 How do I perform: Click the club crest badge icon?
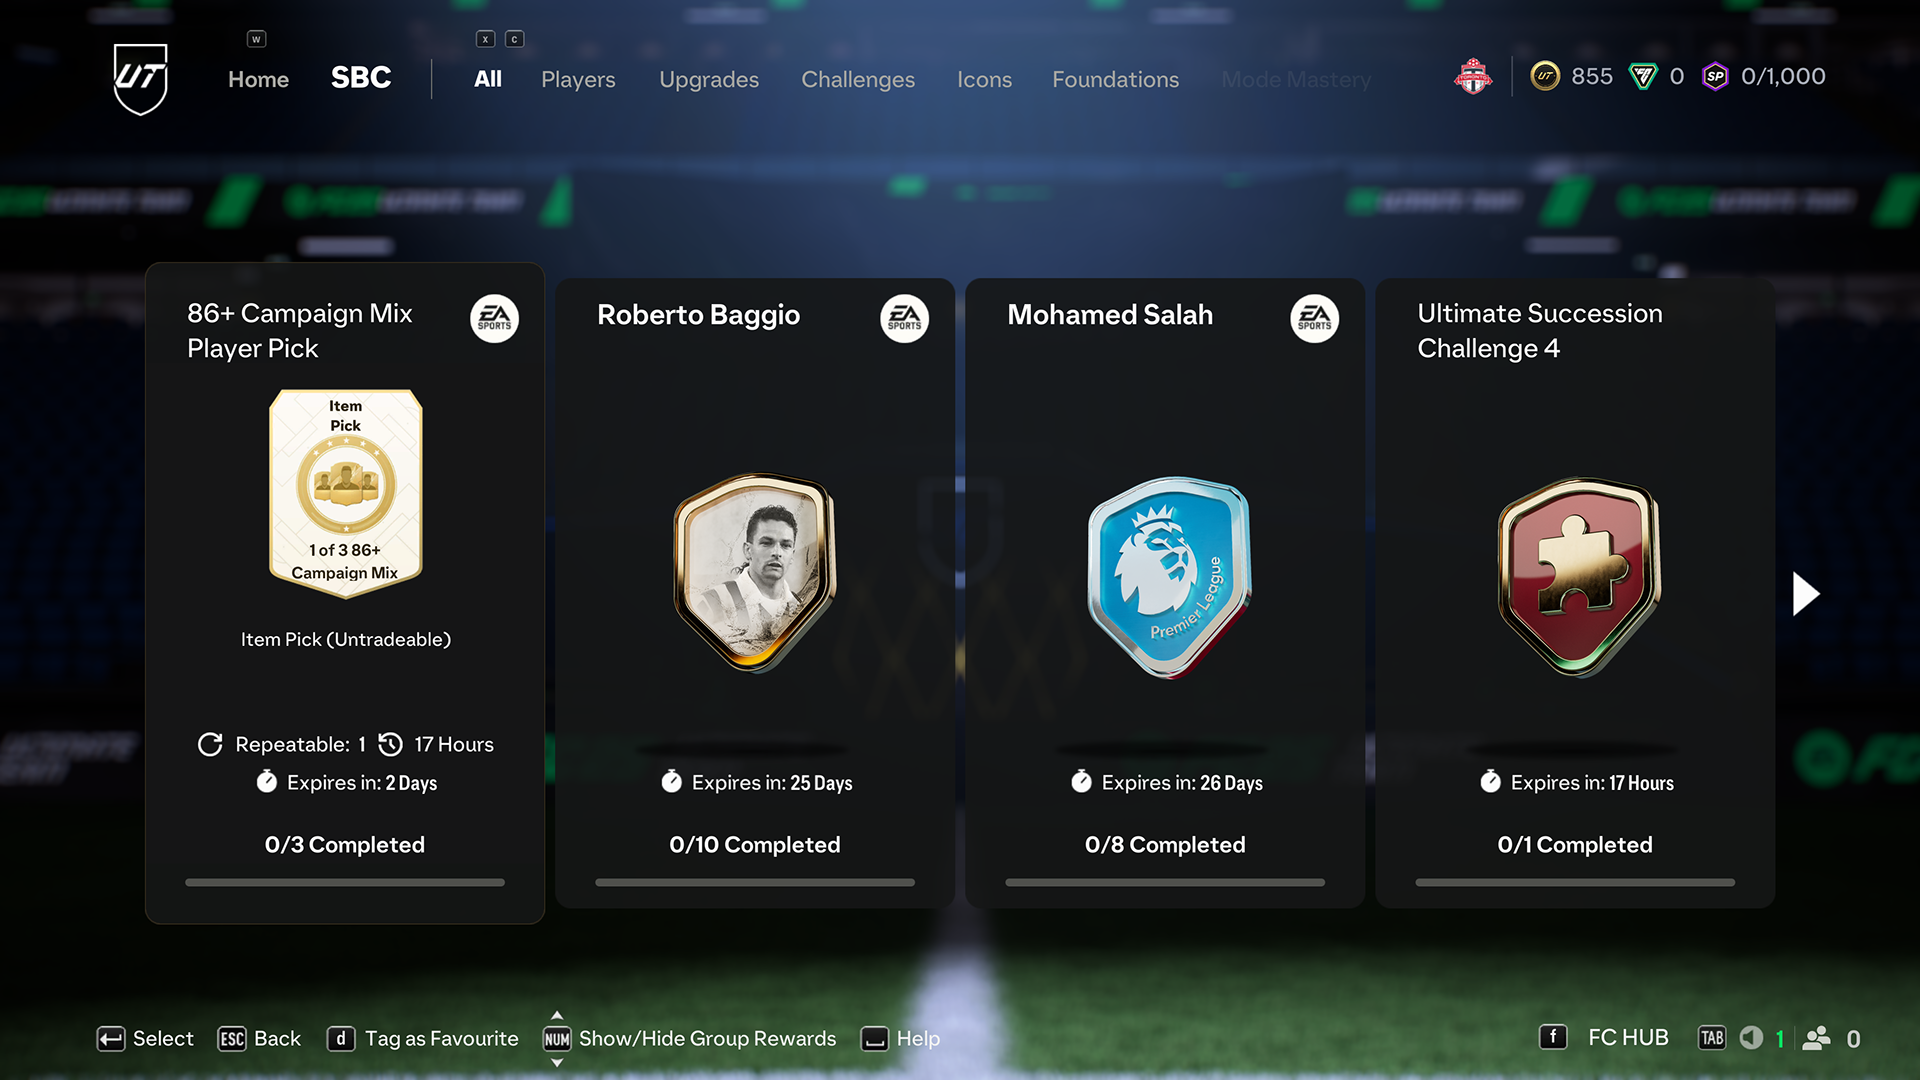point(1473,77)
